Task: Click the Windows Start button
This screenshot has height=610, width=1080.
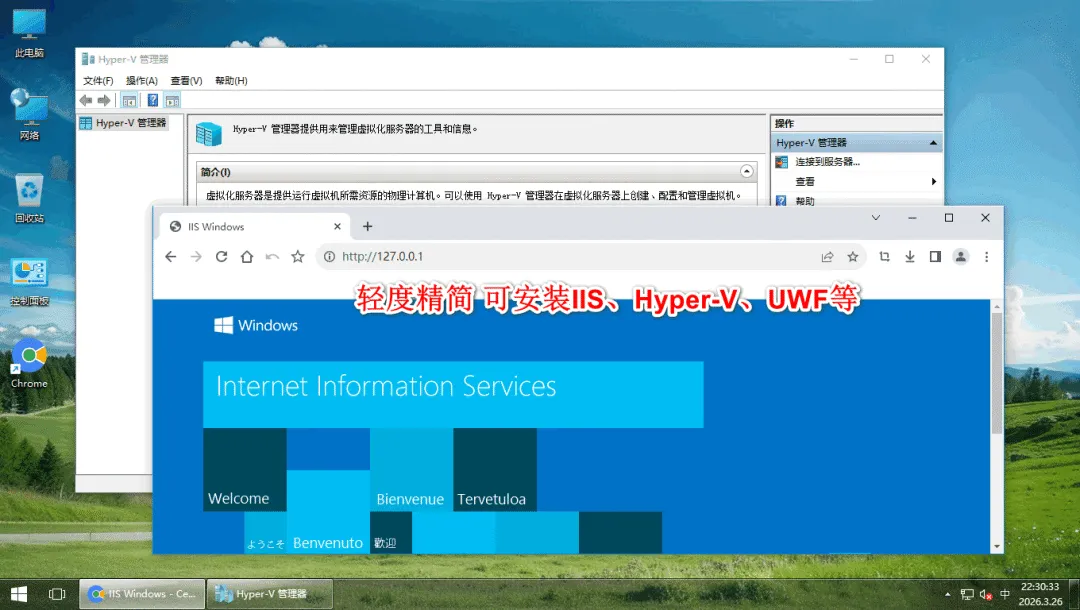Action: (x=19, y=594)
